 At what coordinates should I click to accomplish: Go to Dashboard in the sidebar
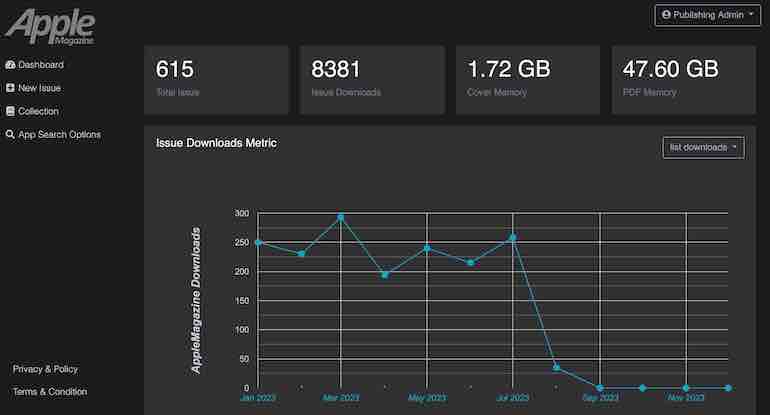pyautogui.click(x=40, y=65)
